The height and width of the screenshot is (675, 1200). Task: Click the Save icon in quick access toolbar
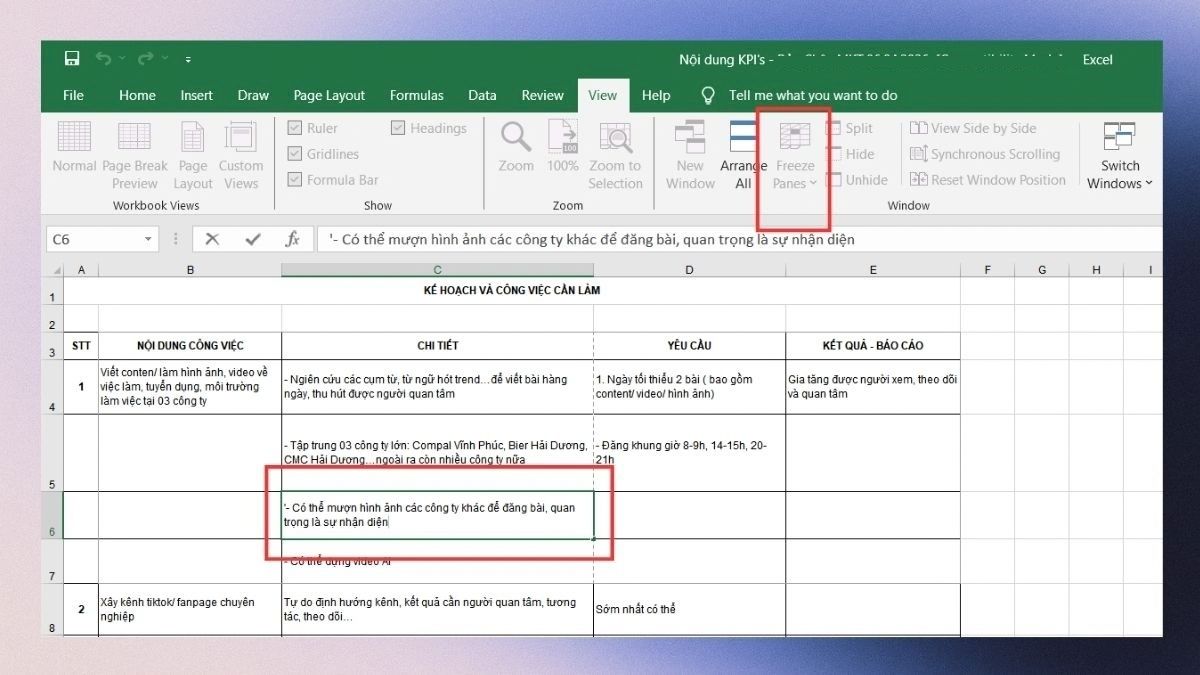pyautogui.click(x=72, y=59)
